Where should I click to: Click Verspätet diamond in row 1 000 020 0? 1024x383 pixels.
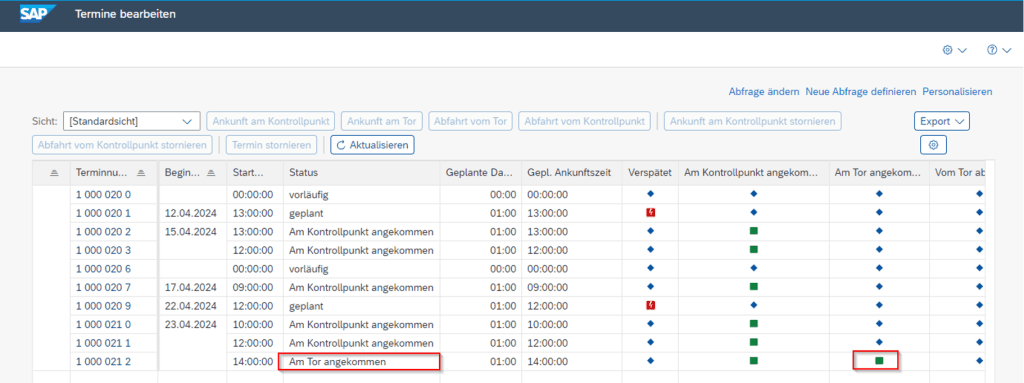point(650,194)
